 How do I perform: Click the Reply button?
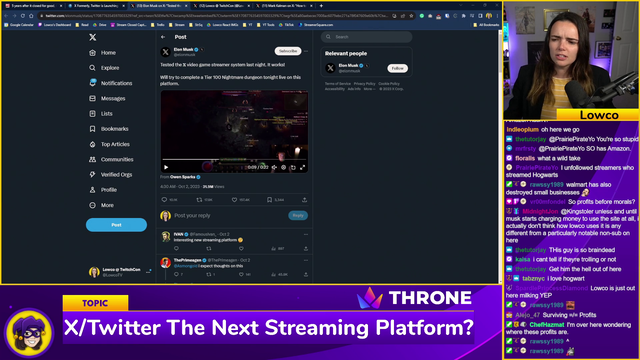(298, 215)
